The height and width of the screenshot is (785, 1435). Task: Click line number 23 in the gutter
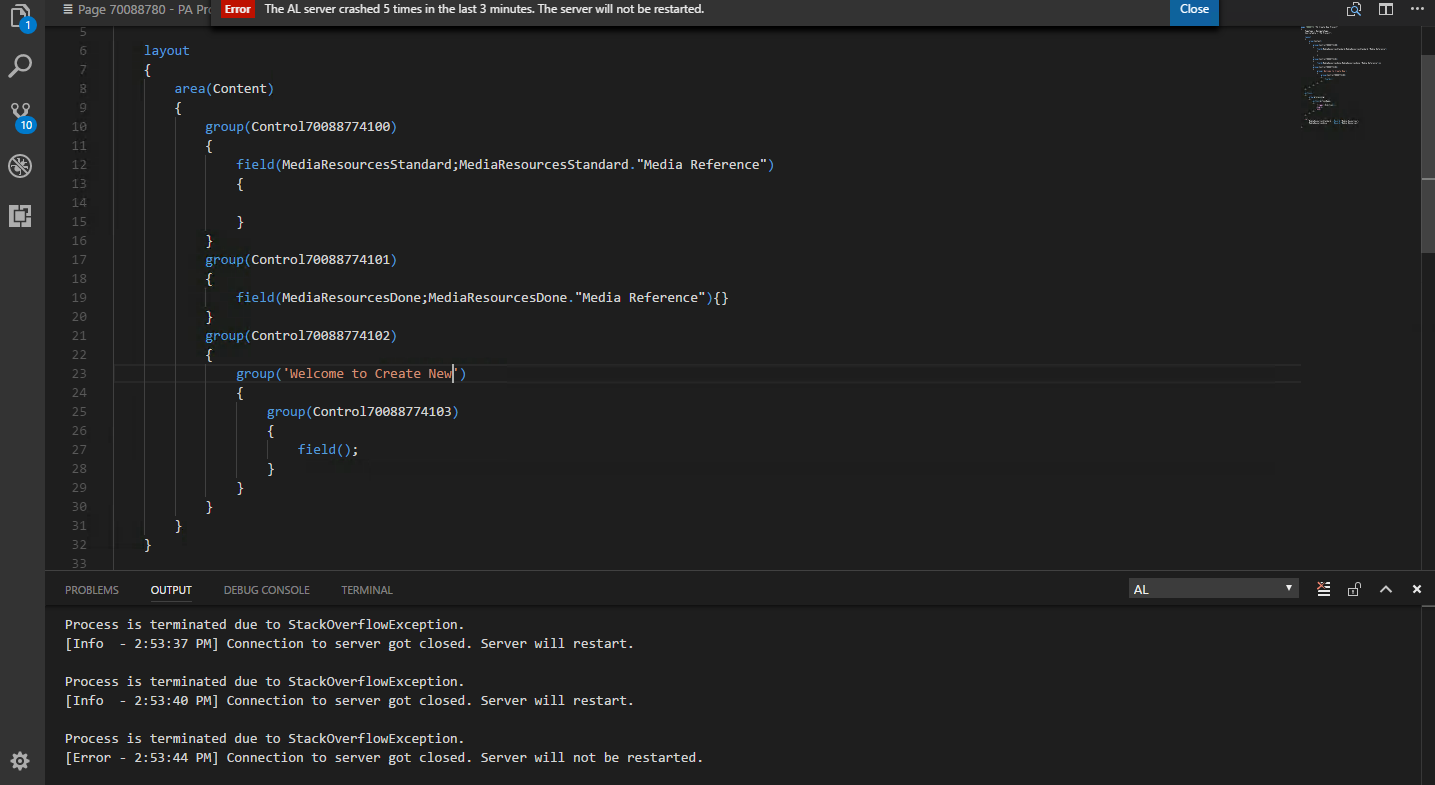coord(80,374)
